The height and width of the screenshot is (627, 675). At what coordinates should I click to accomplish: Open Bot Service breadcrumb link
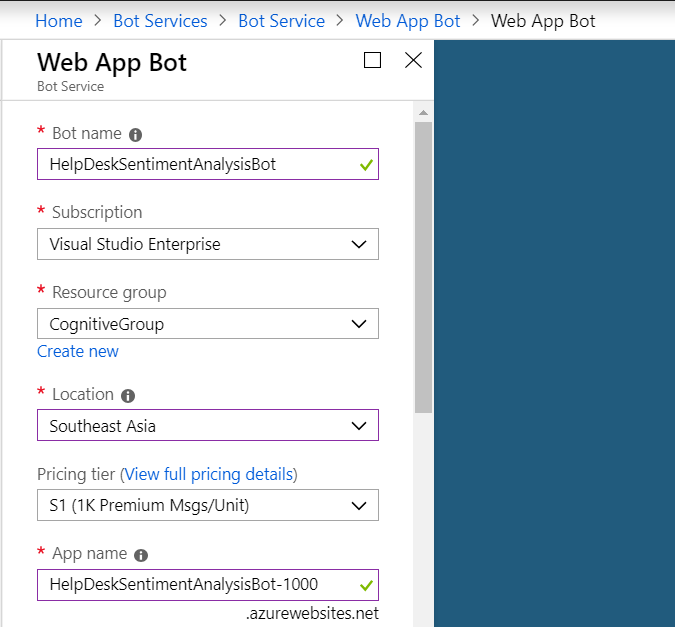coord(281,20)
